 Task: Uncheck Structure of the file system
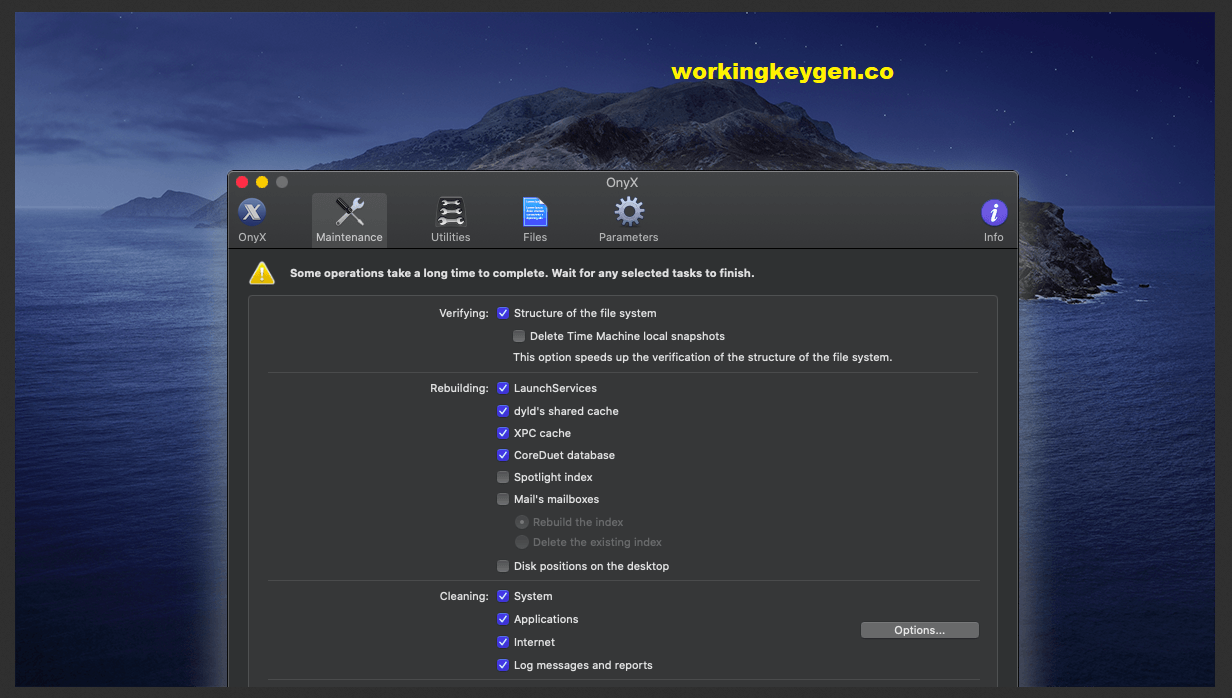click(x=503, y=313)
